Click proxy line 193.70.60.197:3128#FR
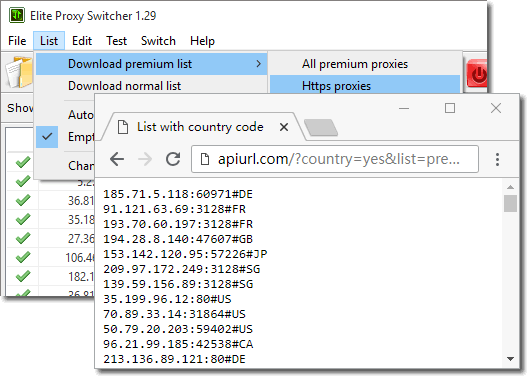 coord(178,224)
